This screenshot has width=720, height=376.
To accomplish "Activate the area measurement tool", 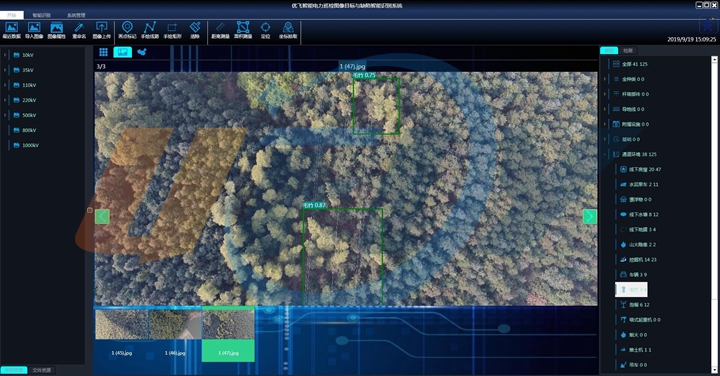I will tap(243, 30).
